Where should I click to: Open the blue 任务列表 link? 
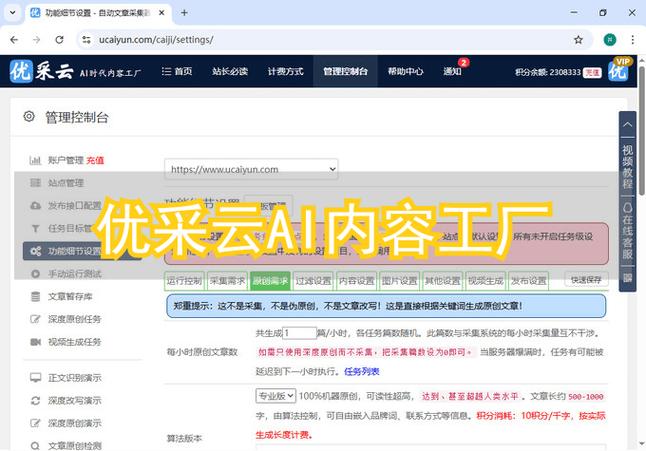click(x=361, y=372)
